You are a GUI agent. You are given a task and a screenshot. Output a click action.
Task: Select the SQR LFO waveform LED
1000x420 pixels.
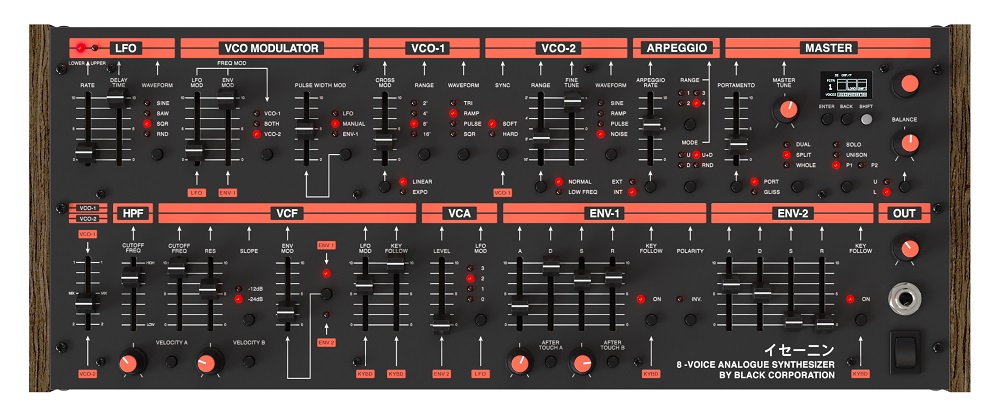click(x=147, y=124)
